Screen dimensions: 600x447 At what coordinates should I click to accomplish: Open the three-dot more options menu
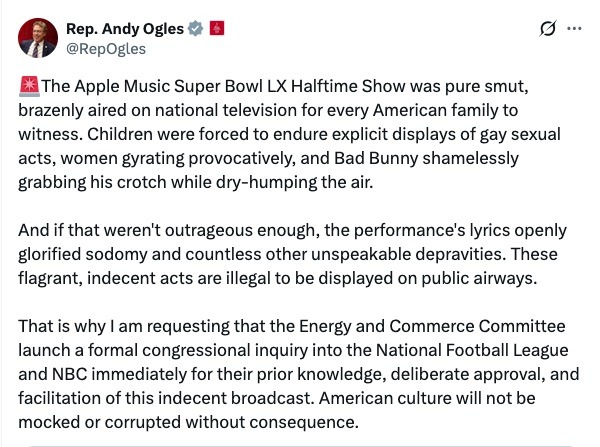(573, 29)
